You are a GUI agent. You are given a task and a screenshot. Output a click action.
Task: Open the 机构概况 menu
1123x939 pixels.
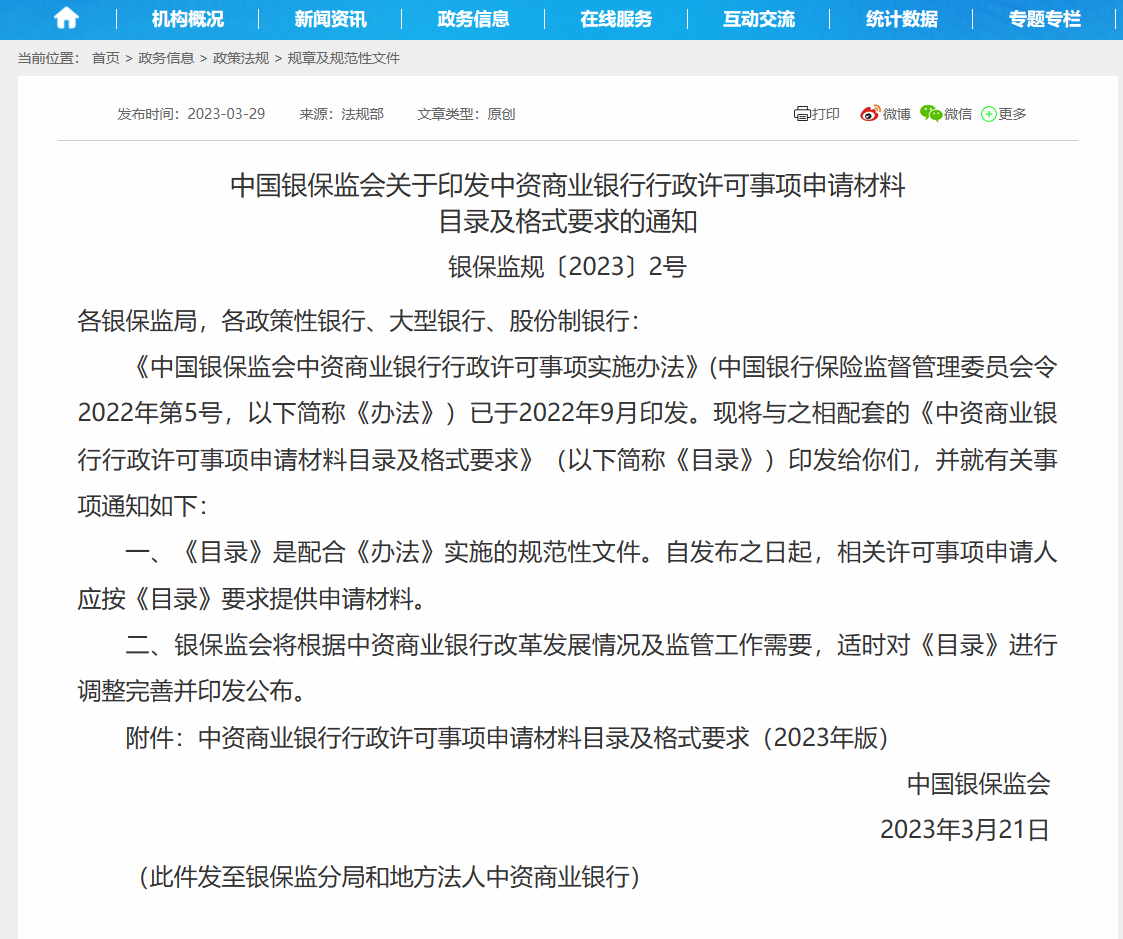point(187,19)
